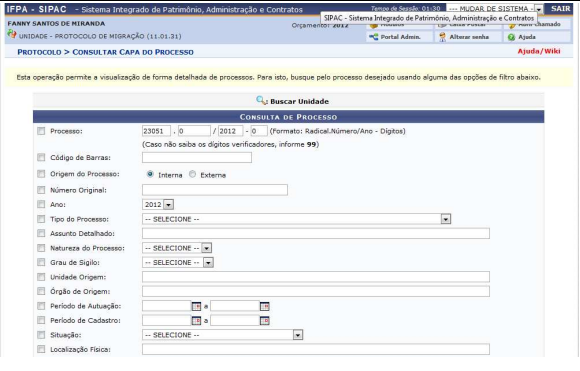580x371 pixels.
Task: Click the process Número field containing 0
Action: (194, 131)
